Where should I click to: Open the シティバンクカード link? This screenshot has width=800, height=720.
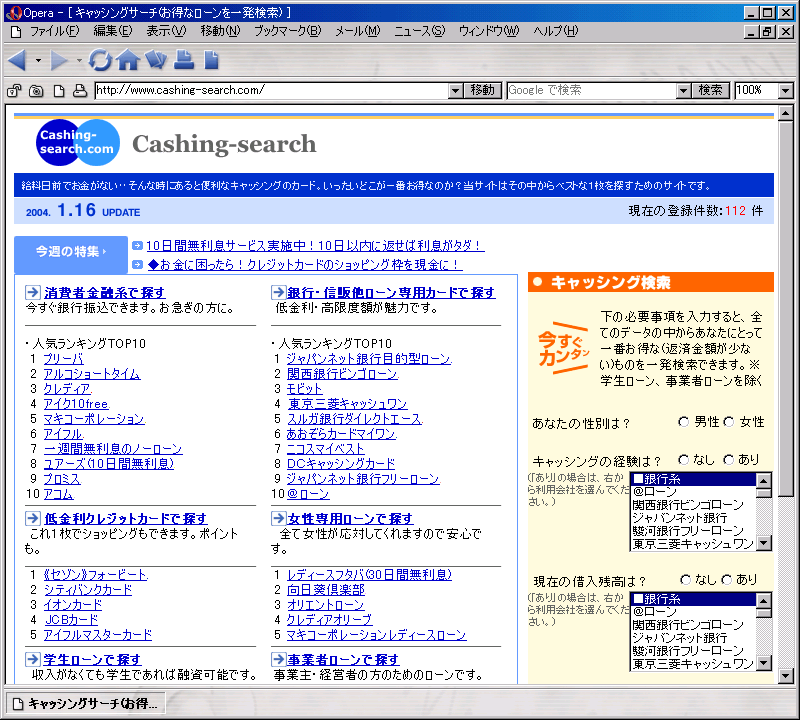tap(88, 590)
